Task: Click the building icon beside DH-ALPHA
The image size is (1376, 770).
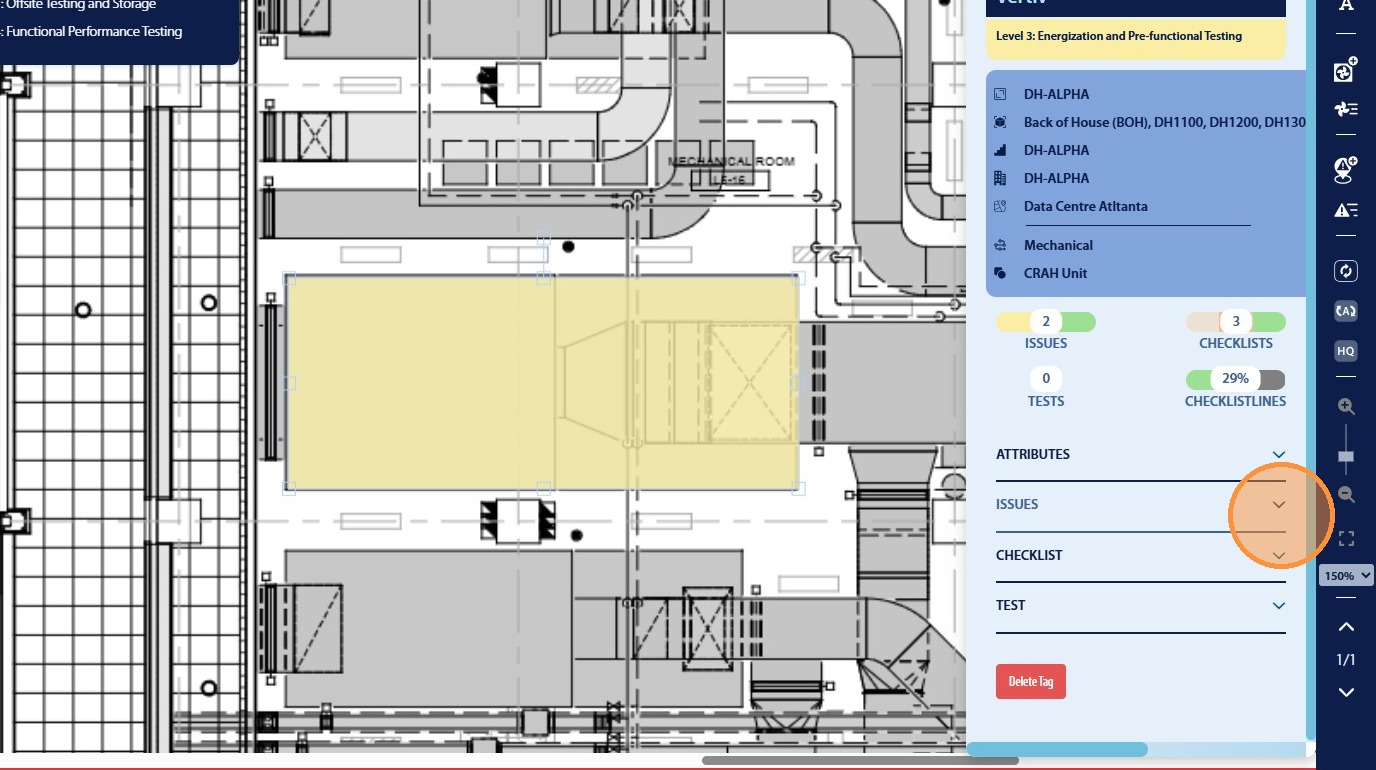Action: point(1000,178)
